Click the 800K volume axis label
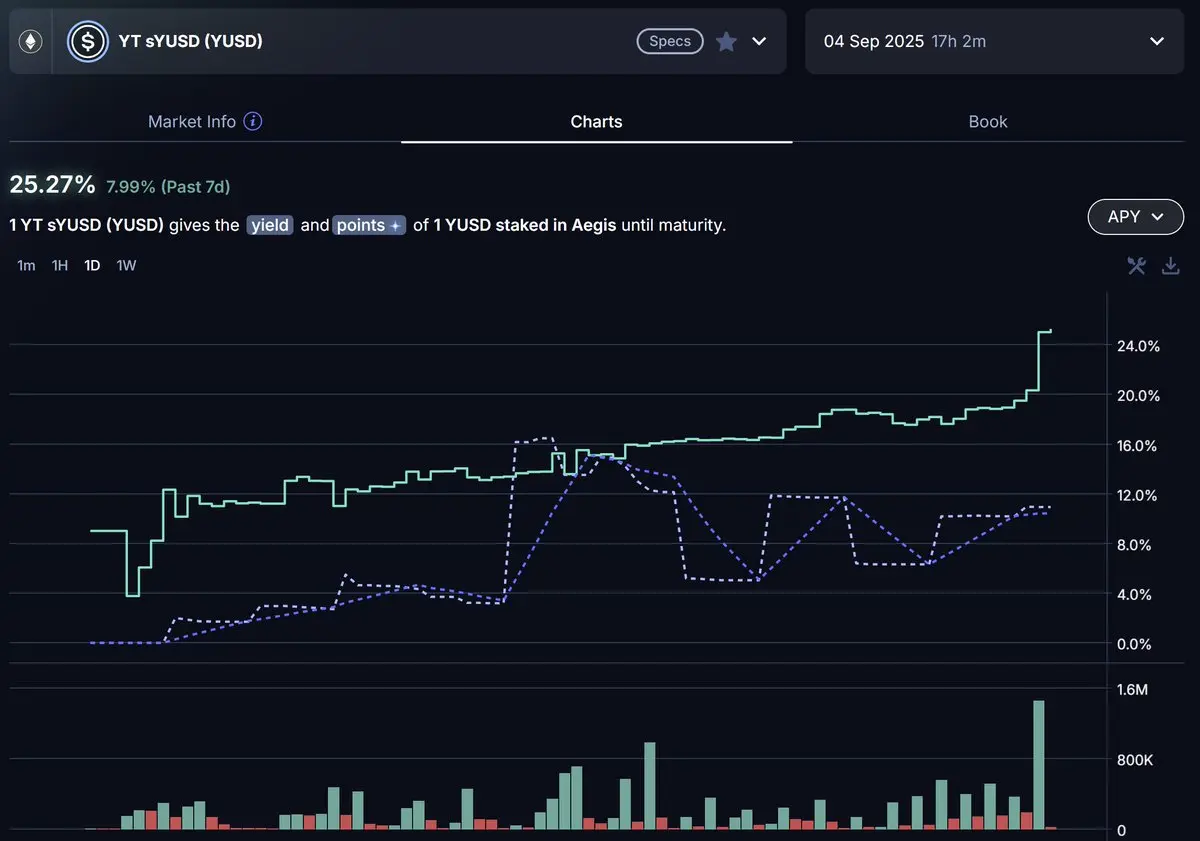This screenshot has height=841, width=1200. (x=1136, y=760)
